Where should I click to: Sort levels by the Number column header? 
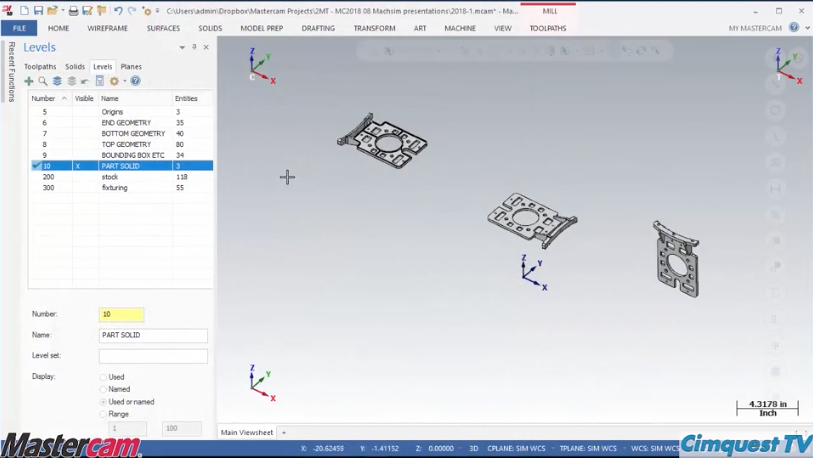tap(50, 98)
